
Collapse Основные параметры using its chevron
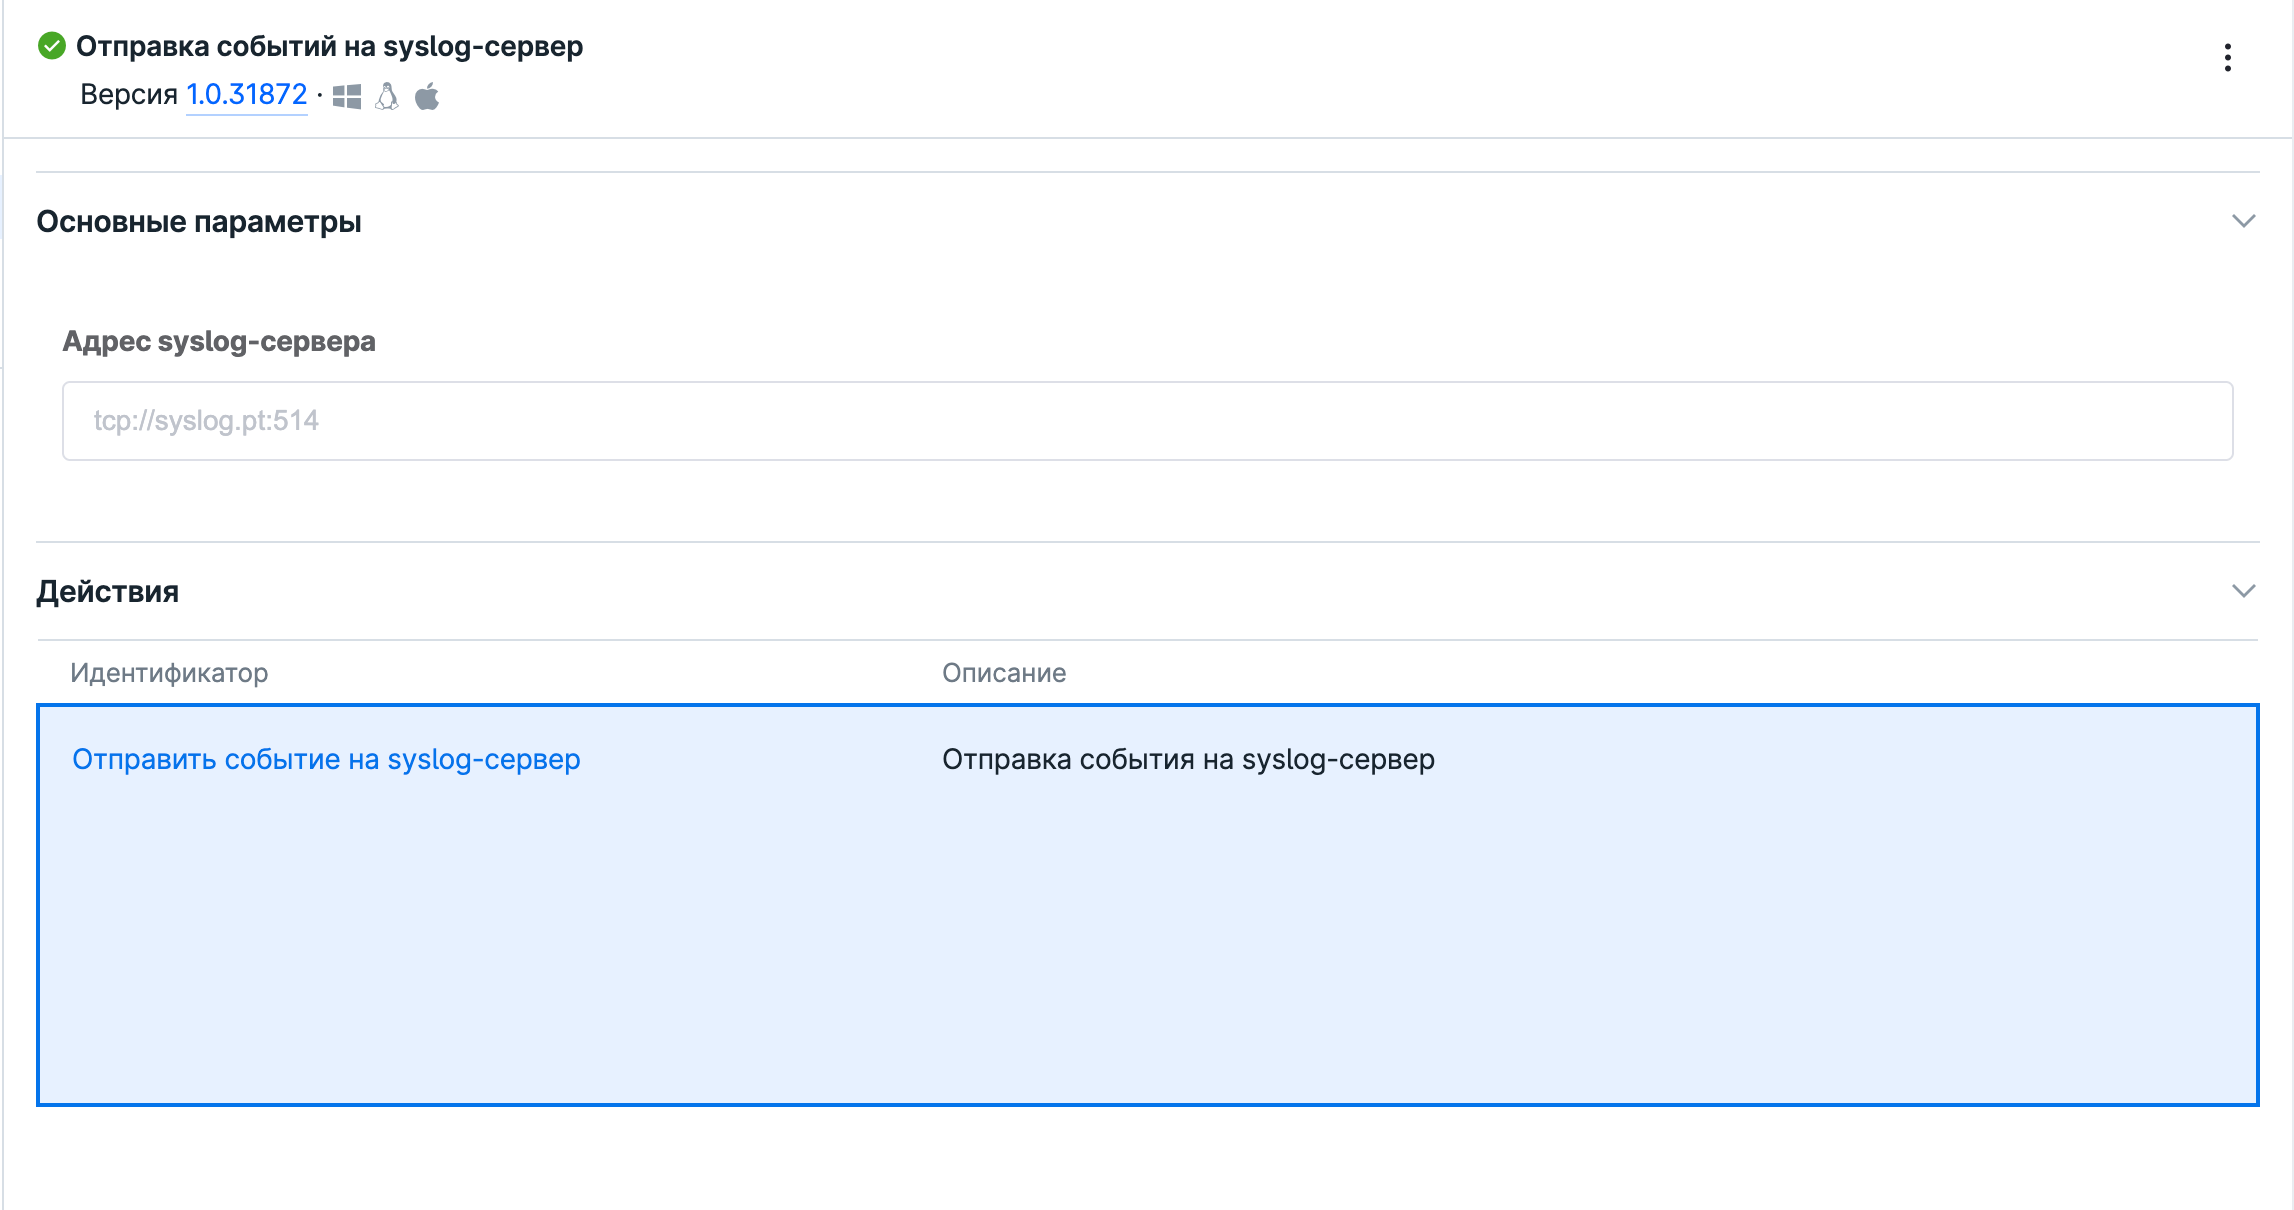[x=2243, y=221]
